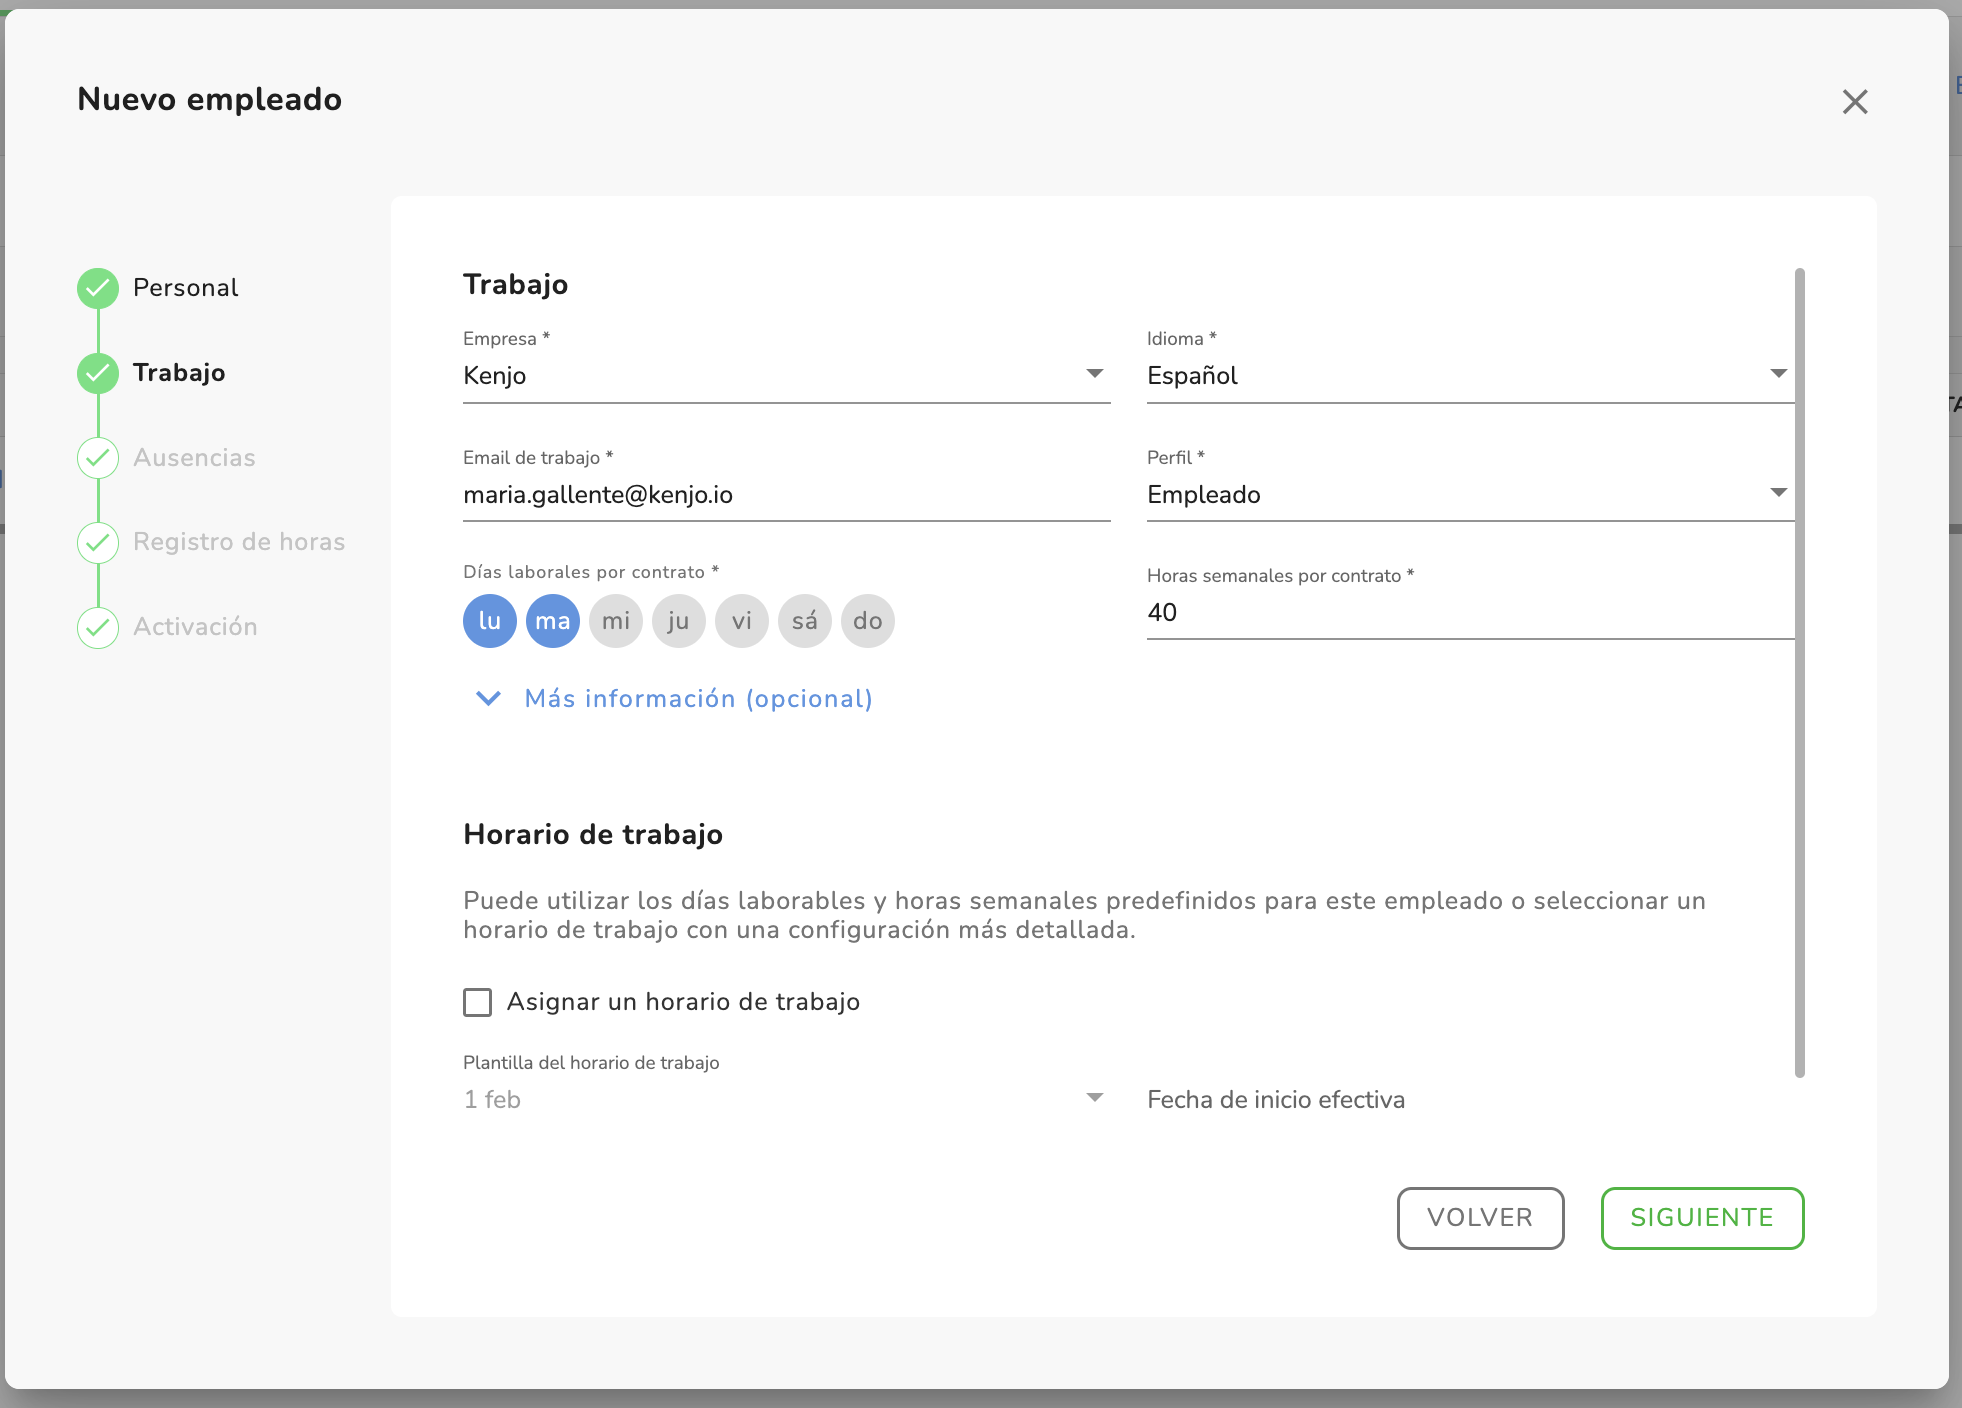Viewport: 1962px width, 1408px height.
Task: Click the Personal step checkmark icon
Action: point(98,288)
